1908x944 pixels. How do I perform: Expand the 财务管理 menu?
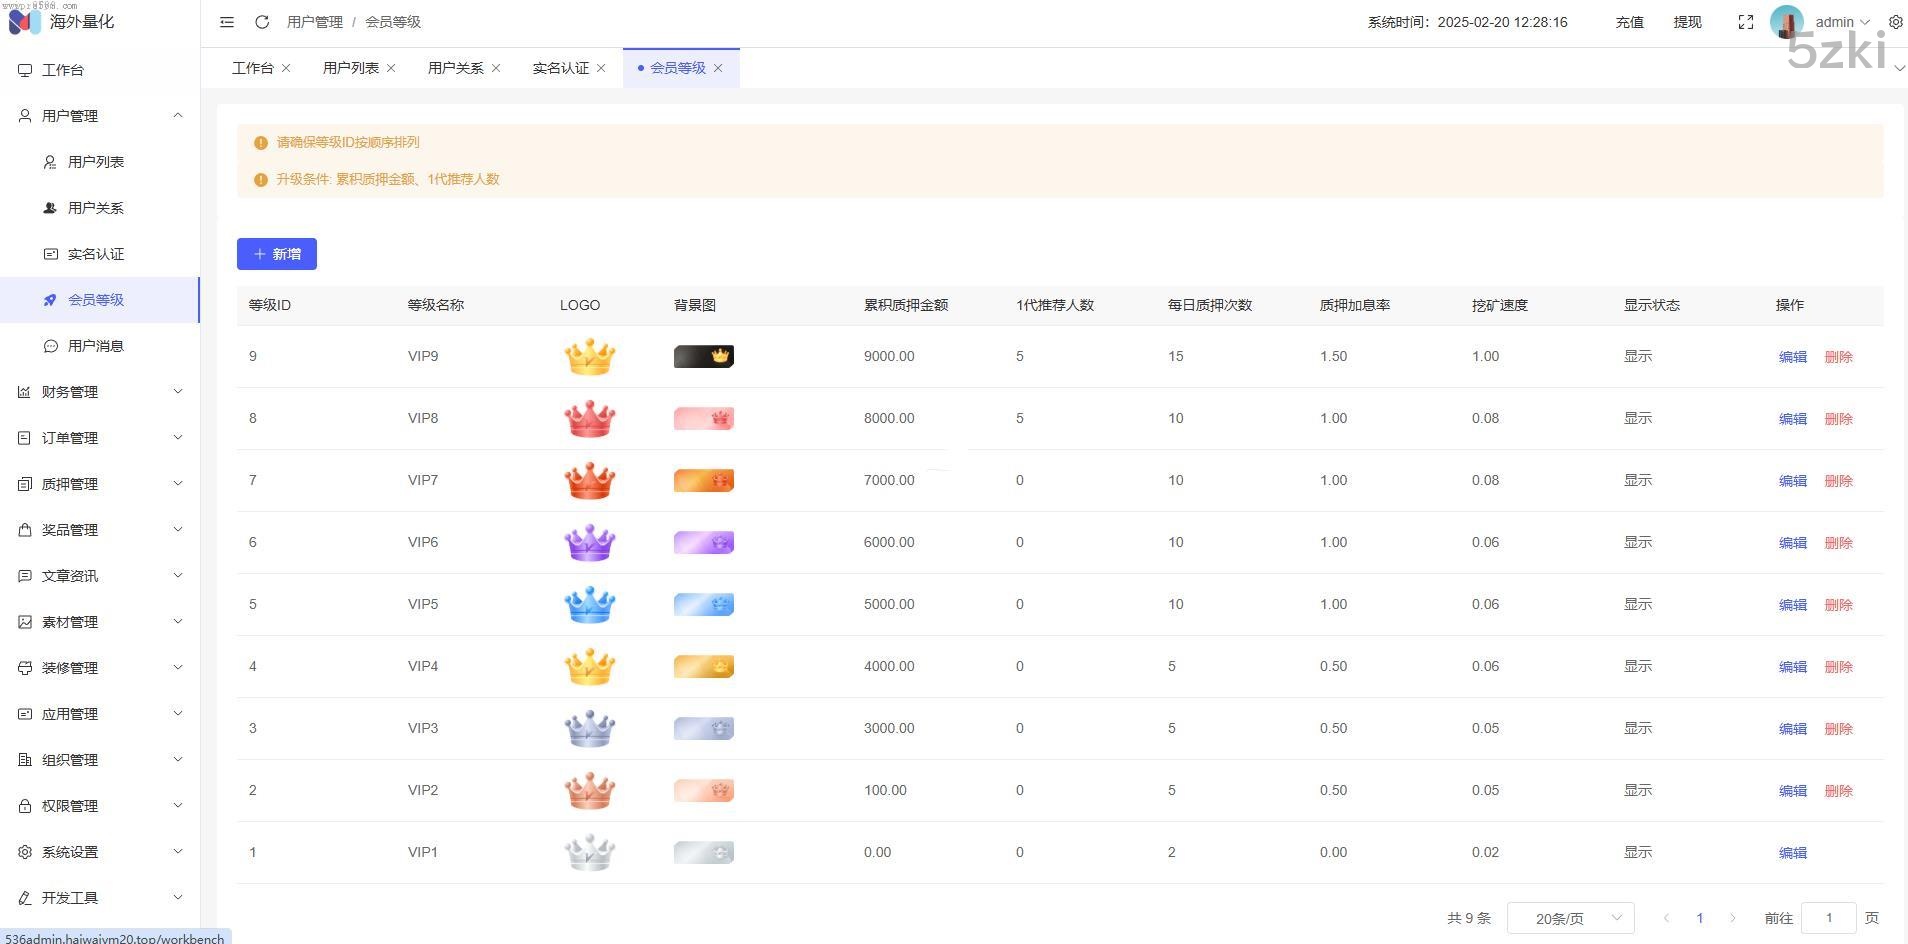click(x=100, y=392)
